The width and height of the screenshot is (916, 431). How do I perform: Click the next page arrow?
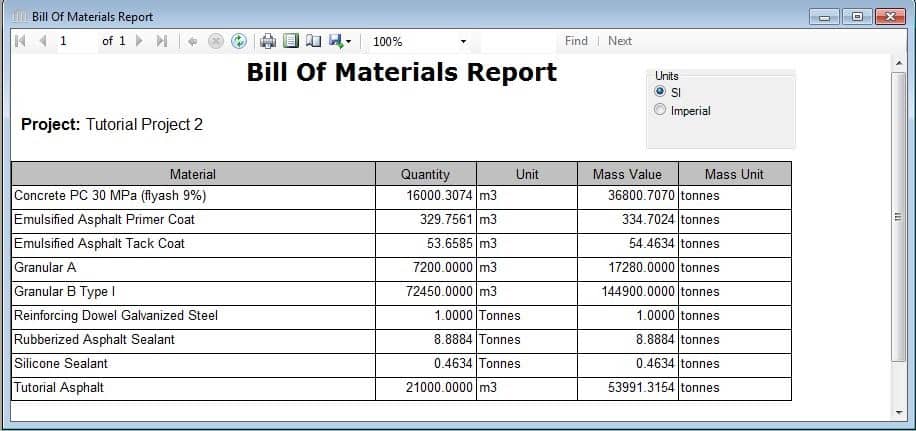tap(138, 41)
